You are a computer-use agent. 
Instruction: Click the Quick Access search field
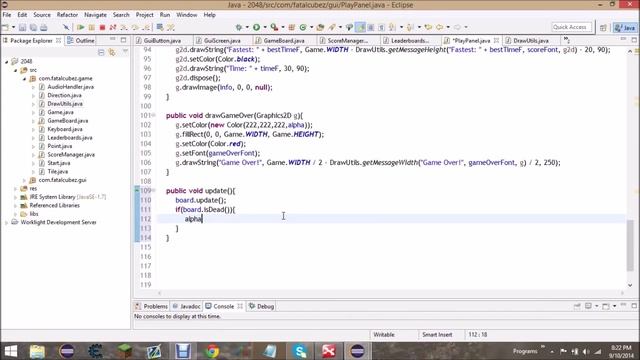pos(571,27)
